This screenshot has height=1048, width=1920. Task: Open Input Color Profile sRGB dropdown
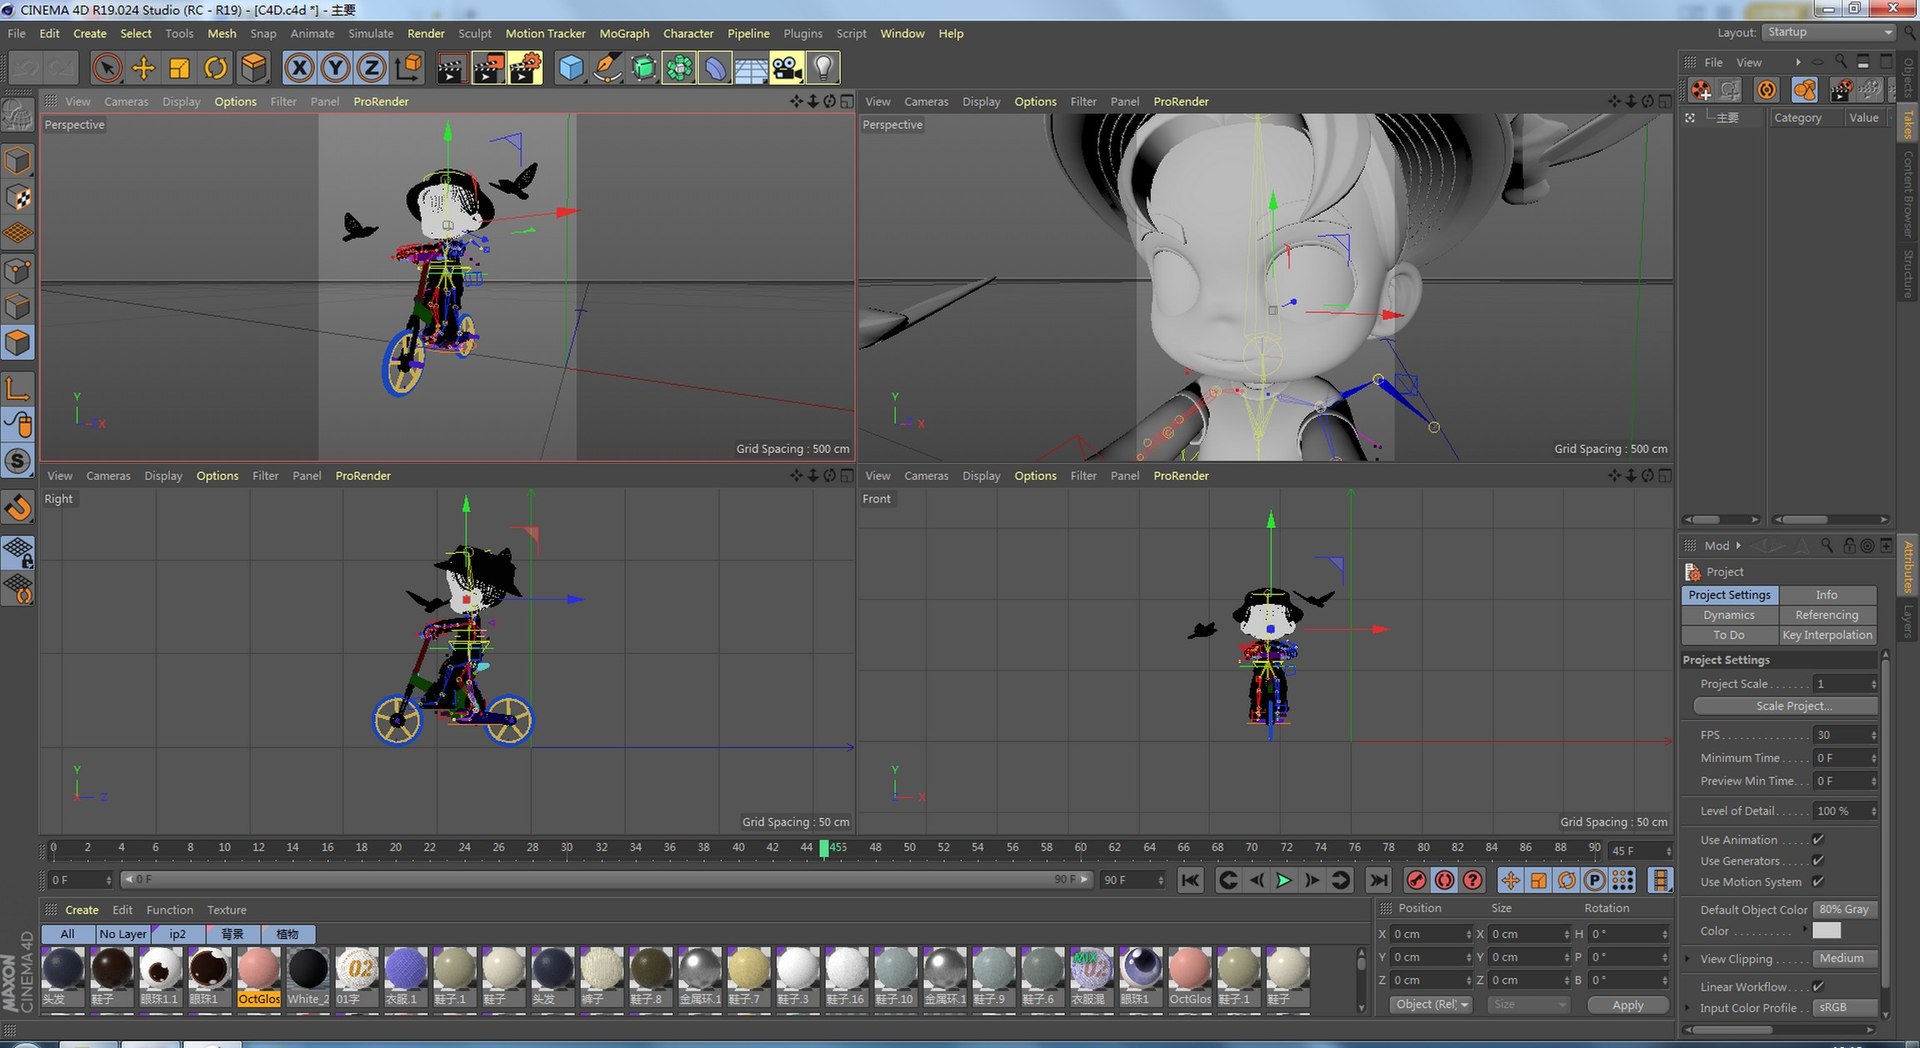1846,1008
